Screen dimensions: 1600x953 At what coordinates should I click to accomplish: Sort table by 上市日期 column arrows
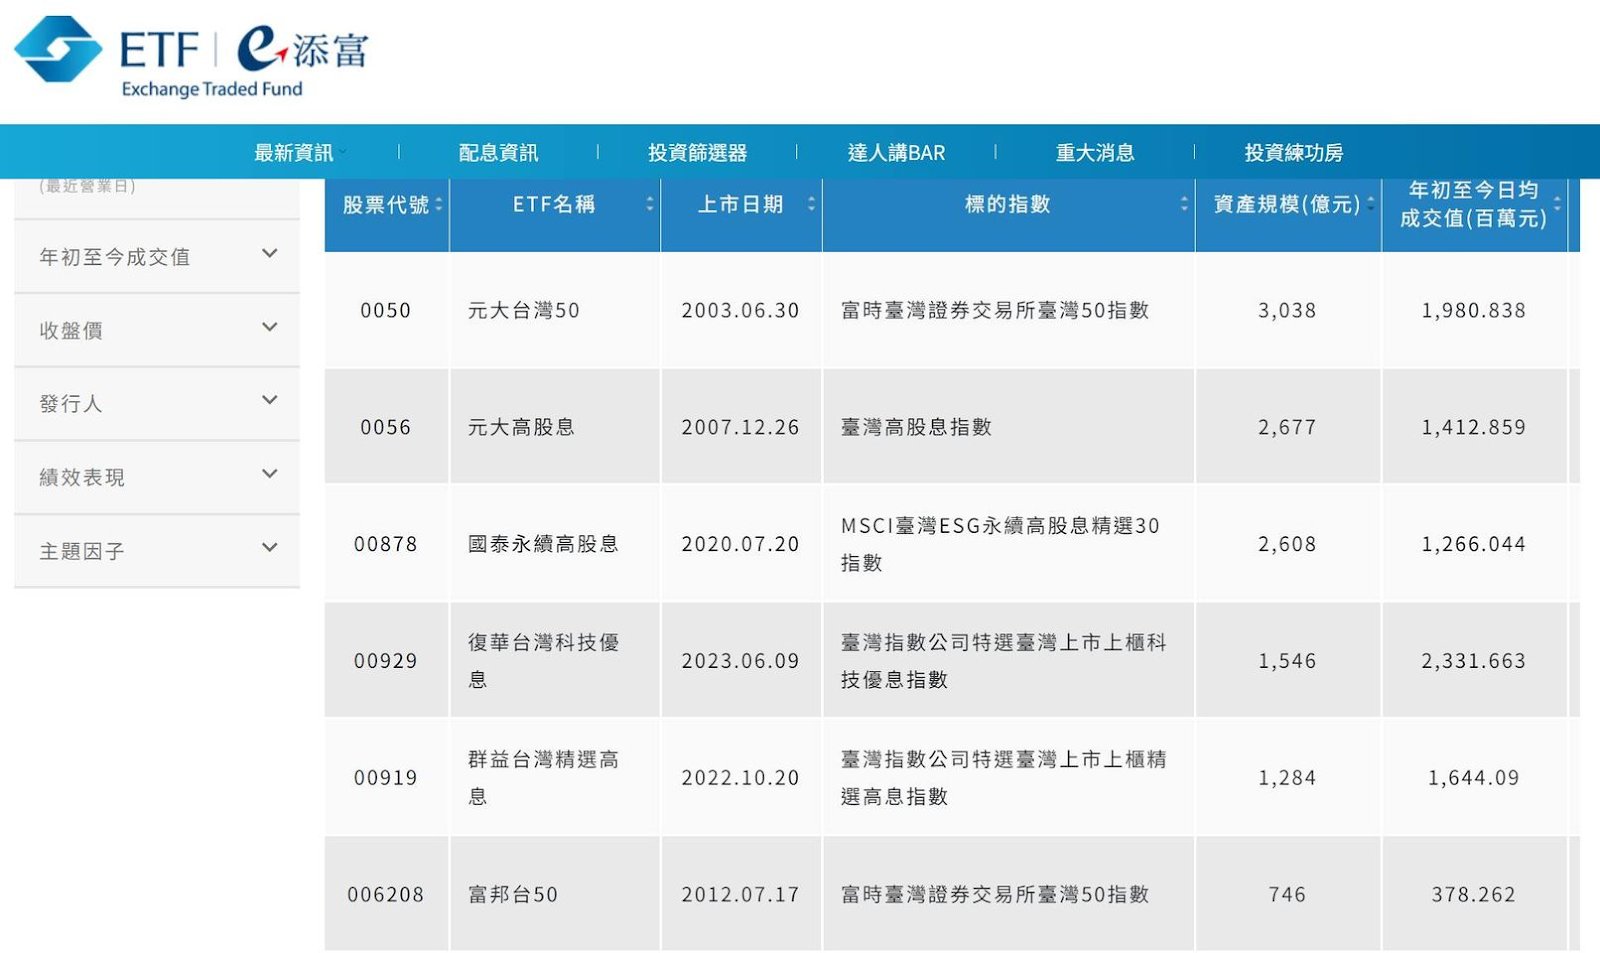coord(811,204)
